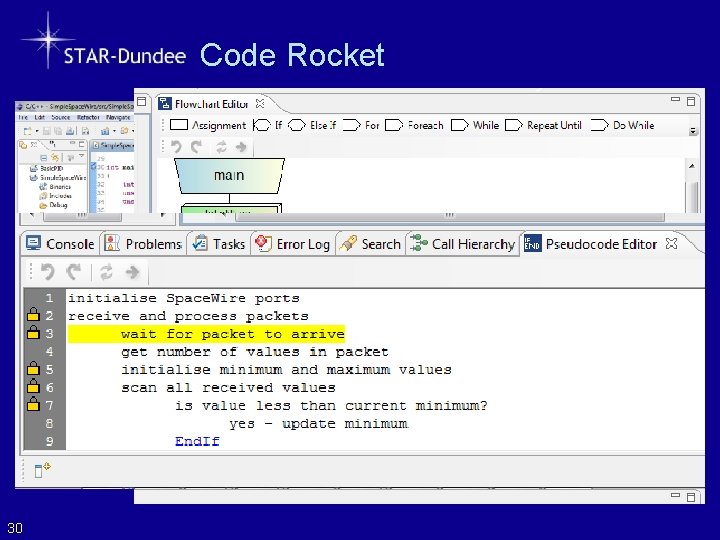
Task: Select the Else If flowchart shape
Action: tap(312, 125)
